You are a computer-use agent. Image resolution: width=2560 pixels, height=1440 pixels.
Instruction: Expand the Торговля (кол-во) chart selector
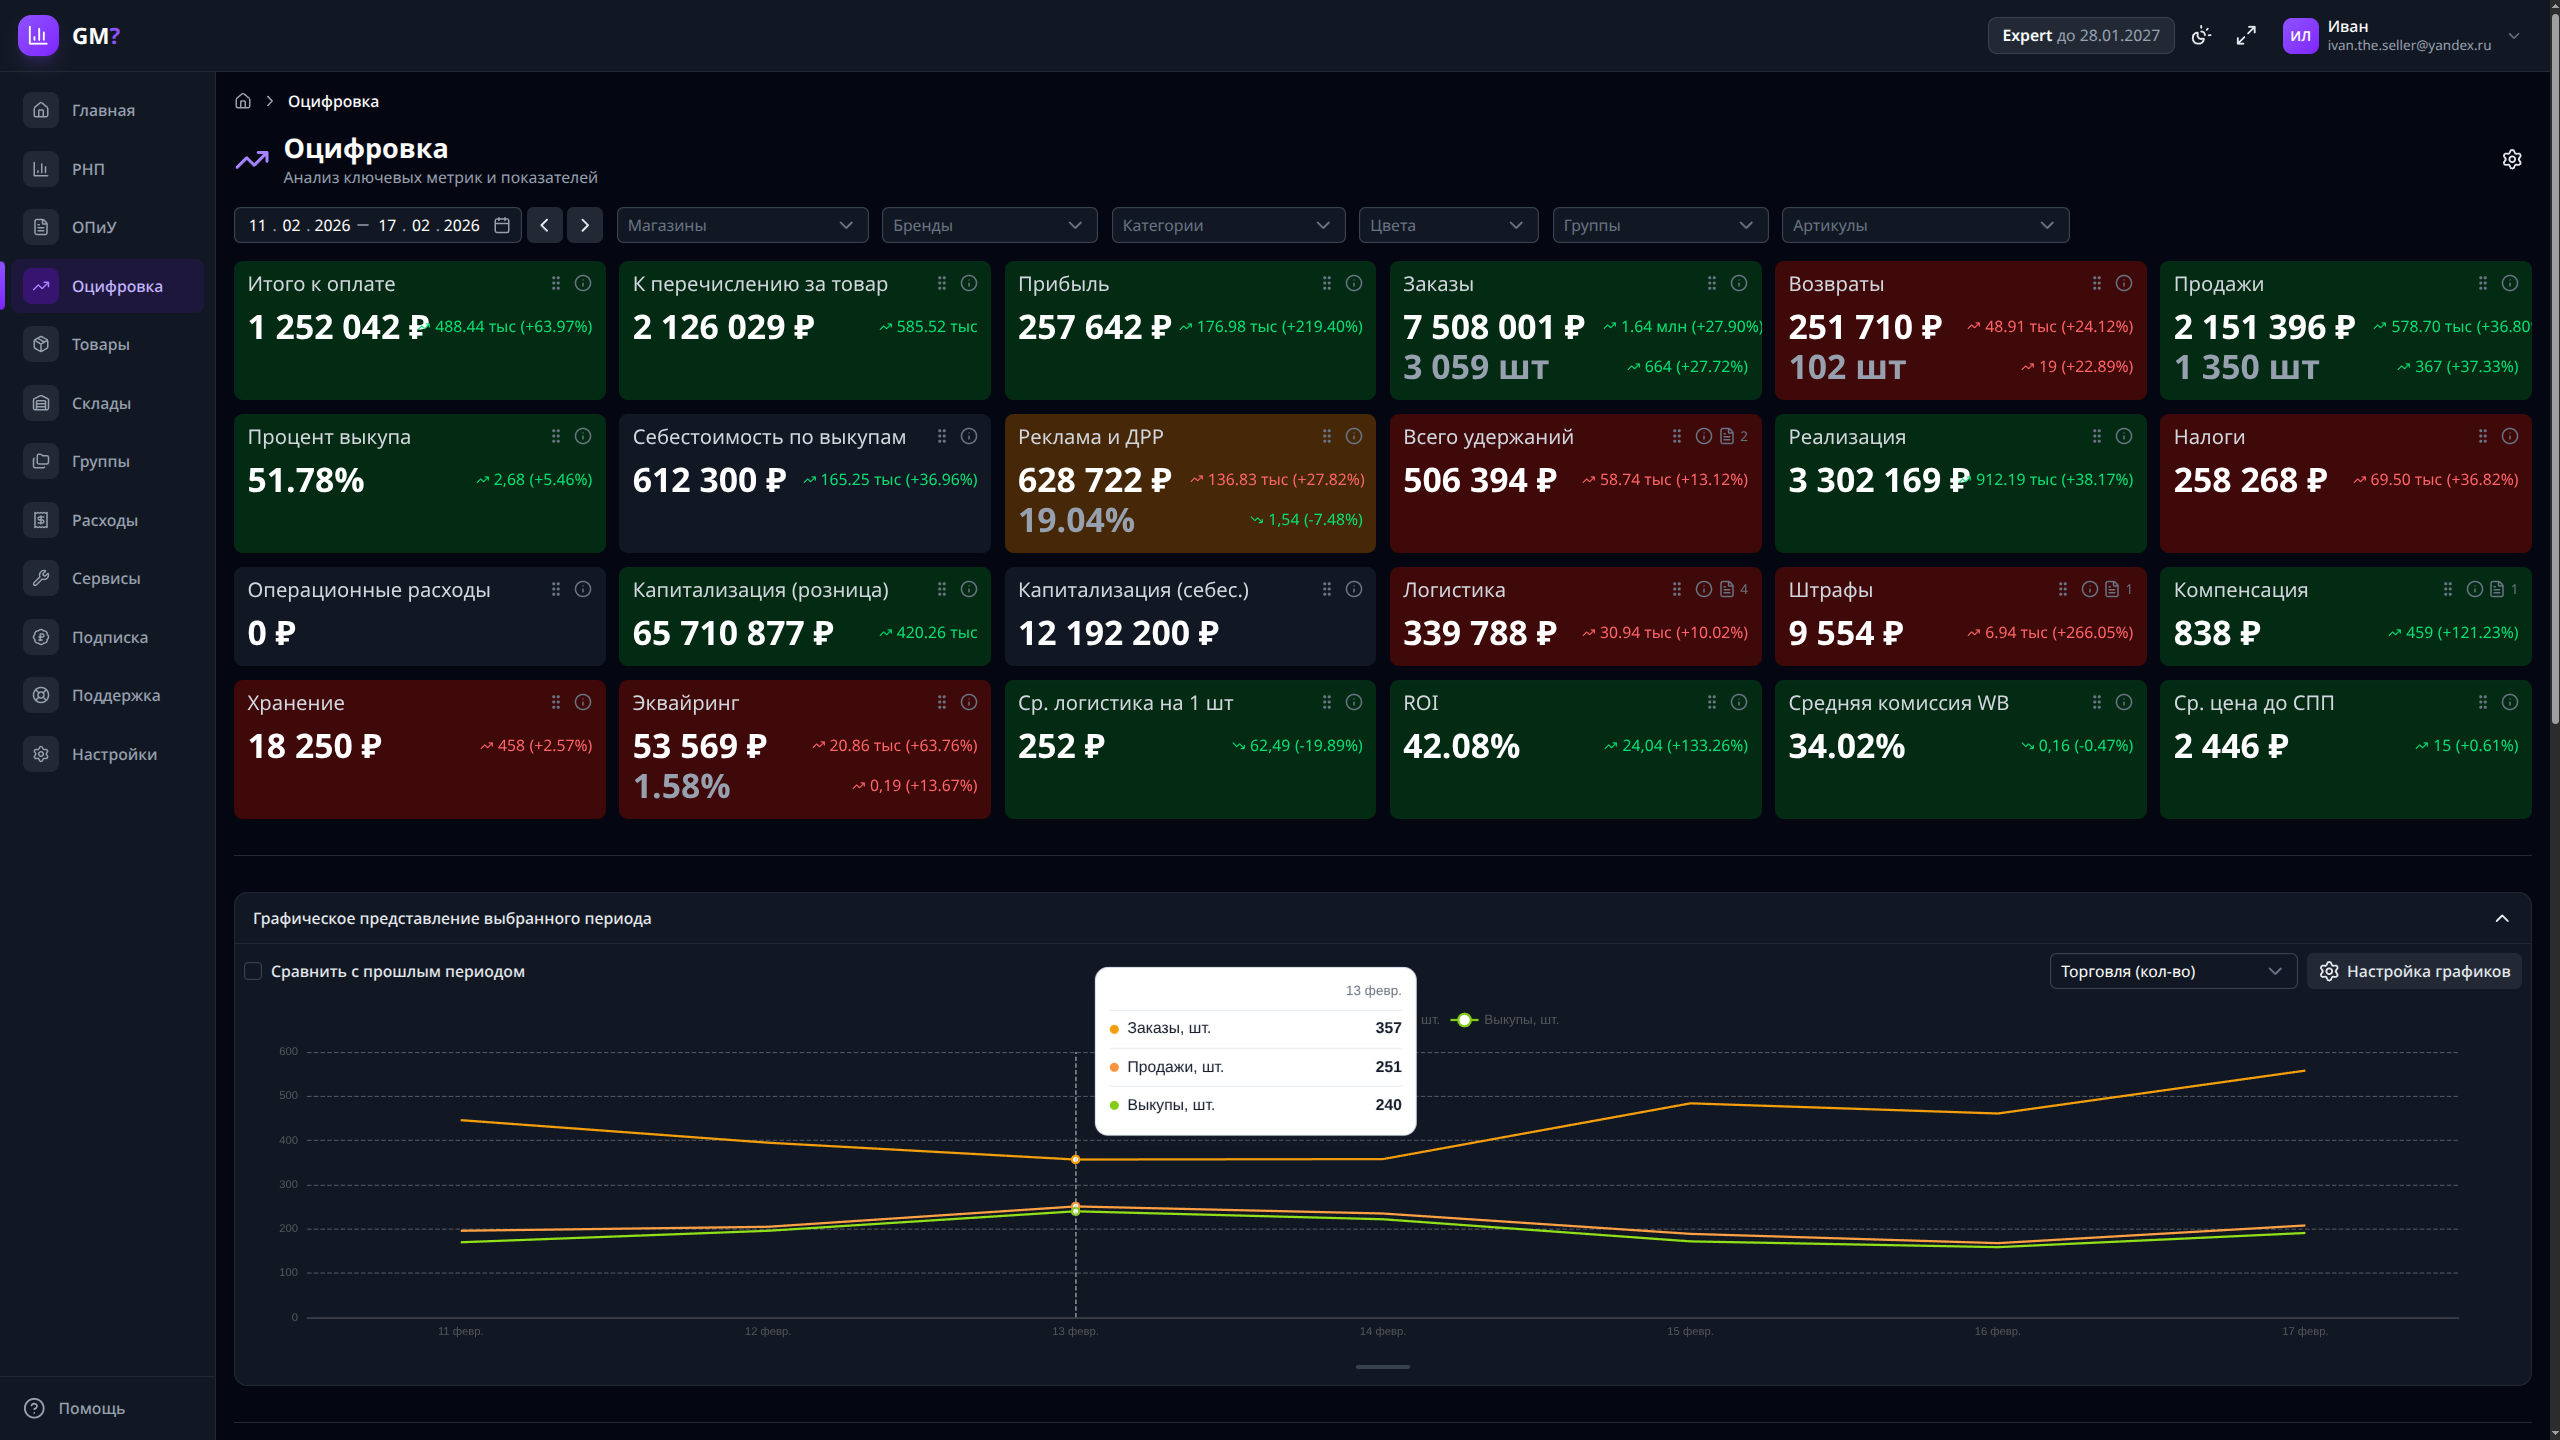pos(2172,971)
